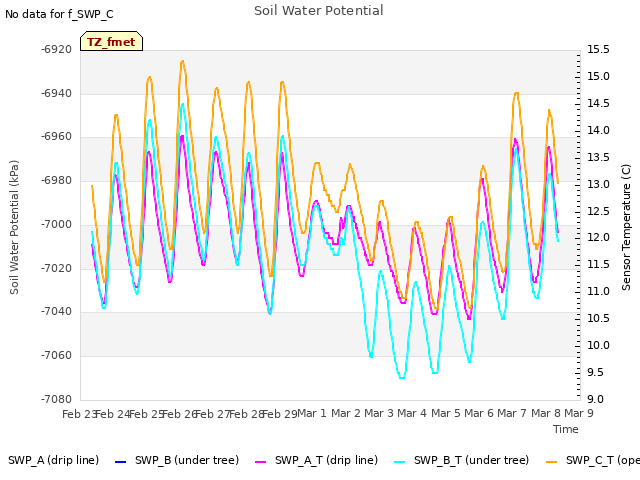Click the magenta SWP_A_T legend line swatch
This screenshot has width=640, height=480.
(260, 462)
